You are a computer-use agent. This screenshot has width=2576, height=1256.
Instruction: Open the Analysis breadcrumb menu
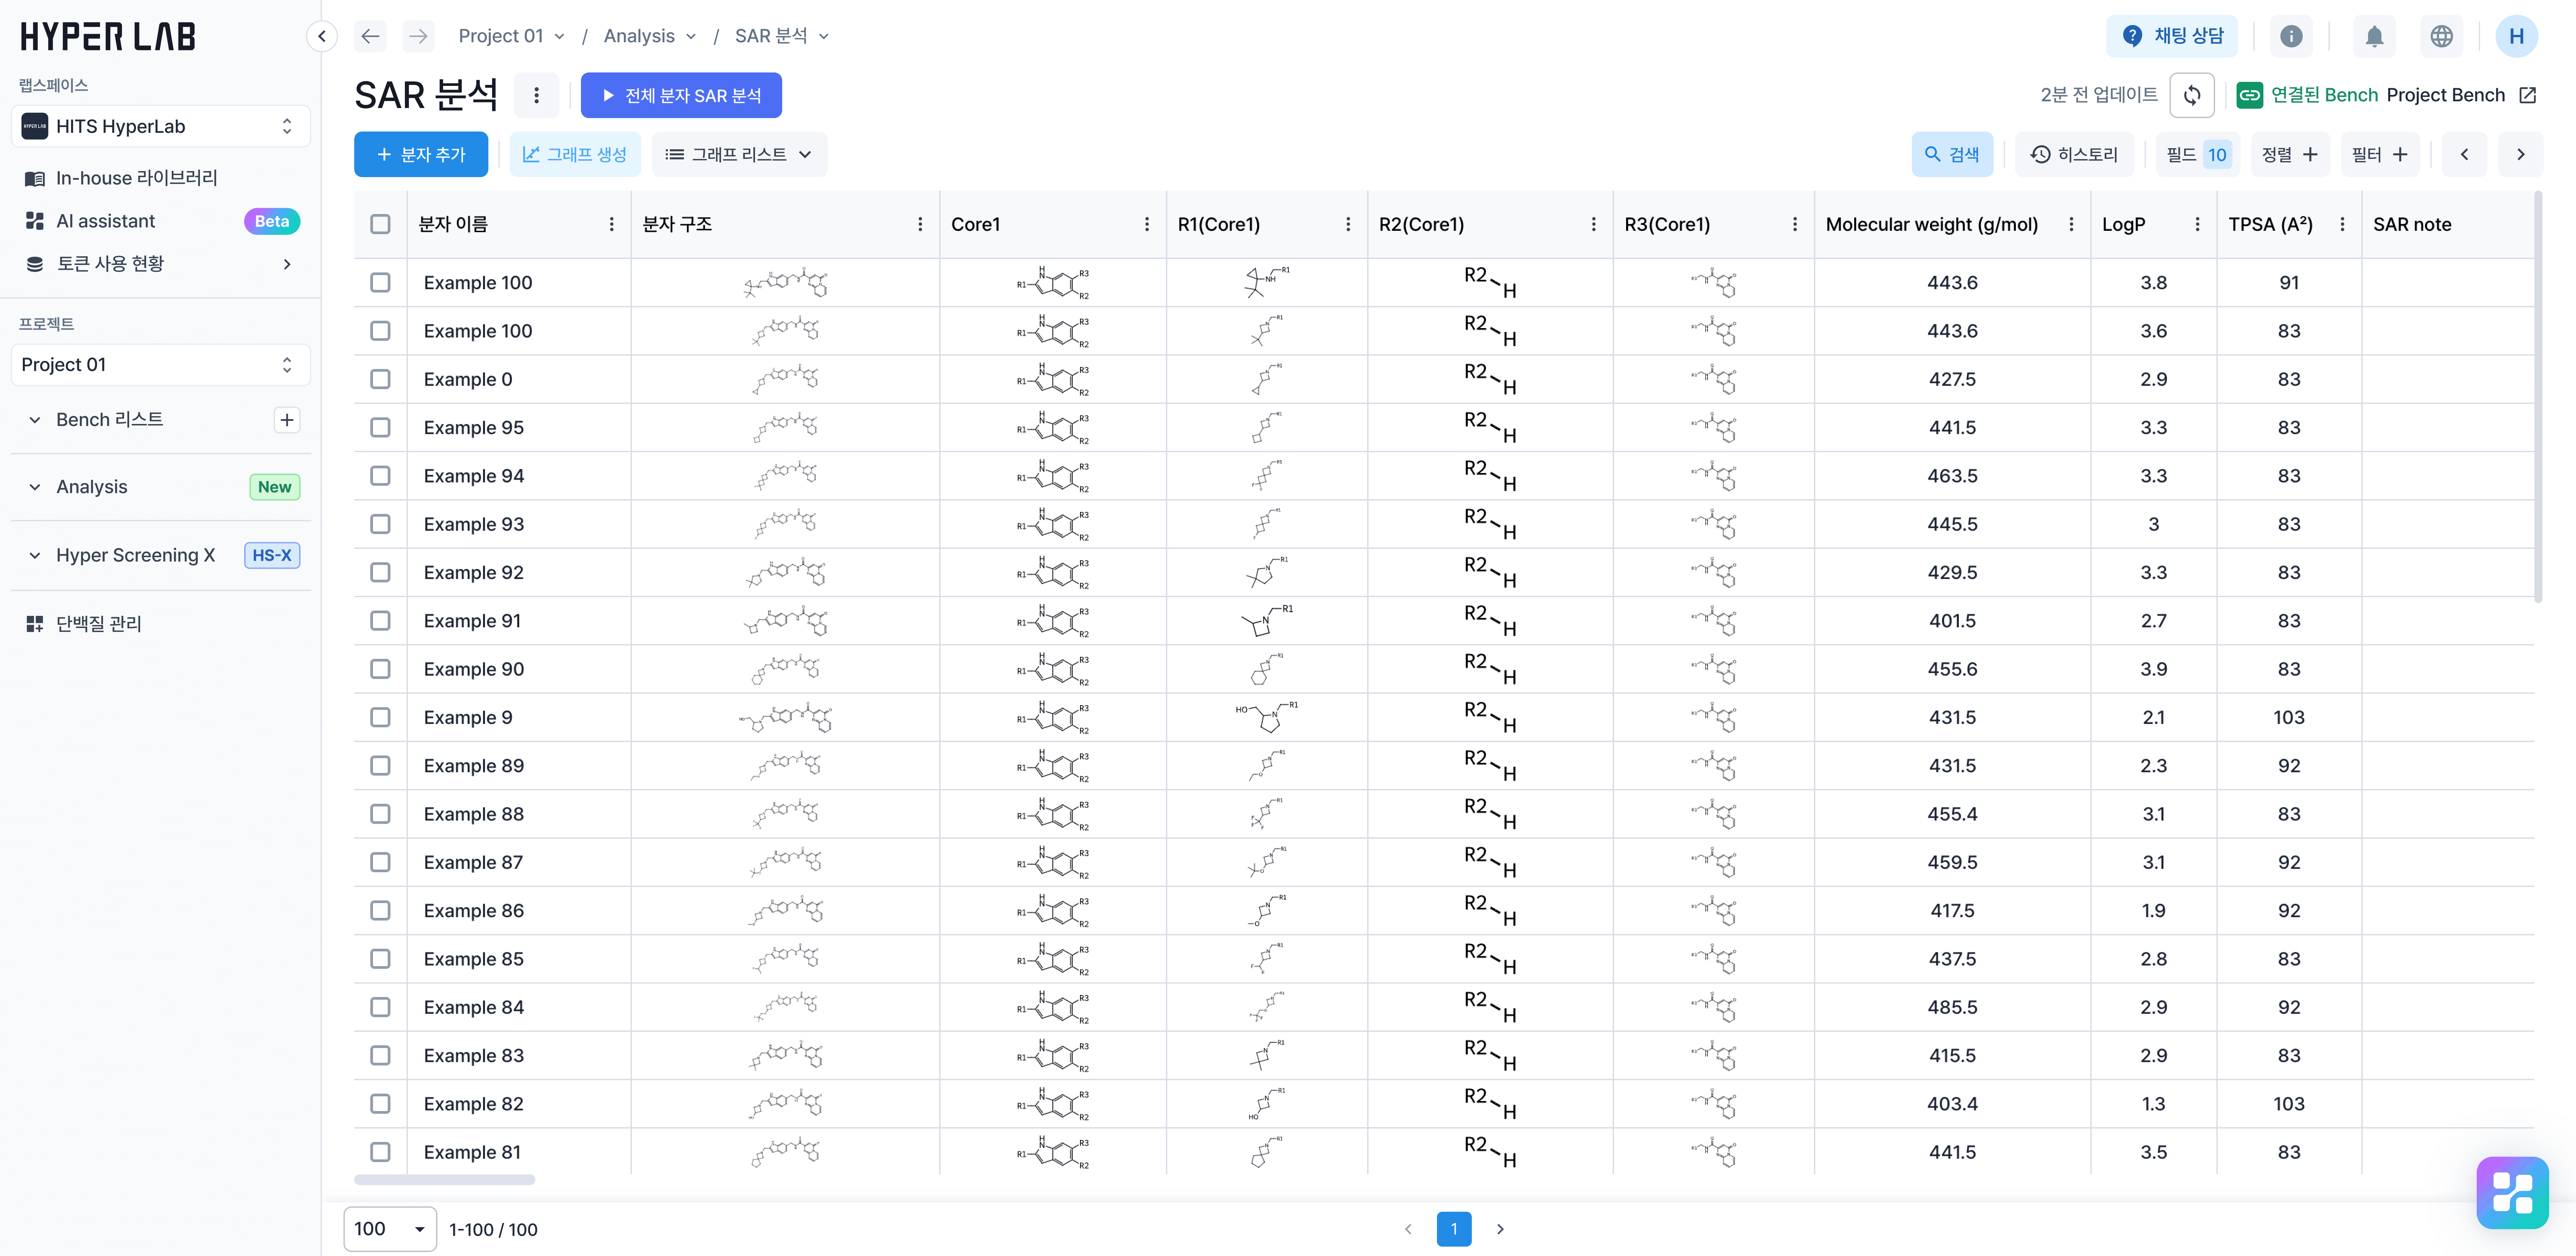(x=650, y=36)
